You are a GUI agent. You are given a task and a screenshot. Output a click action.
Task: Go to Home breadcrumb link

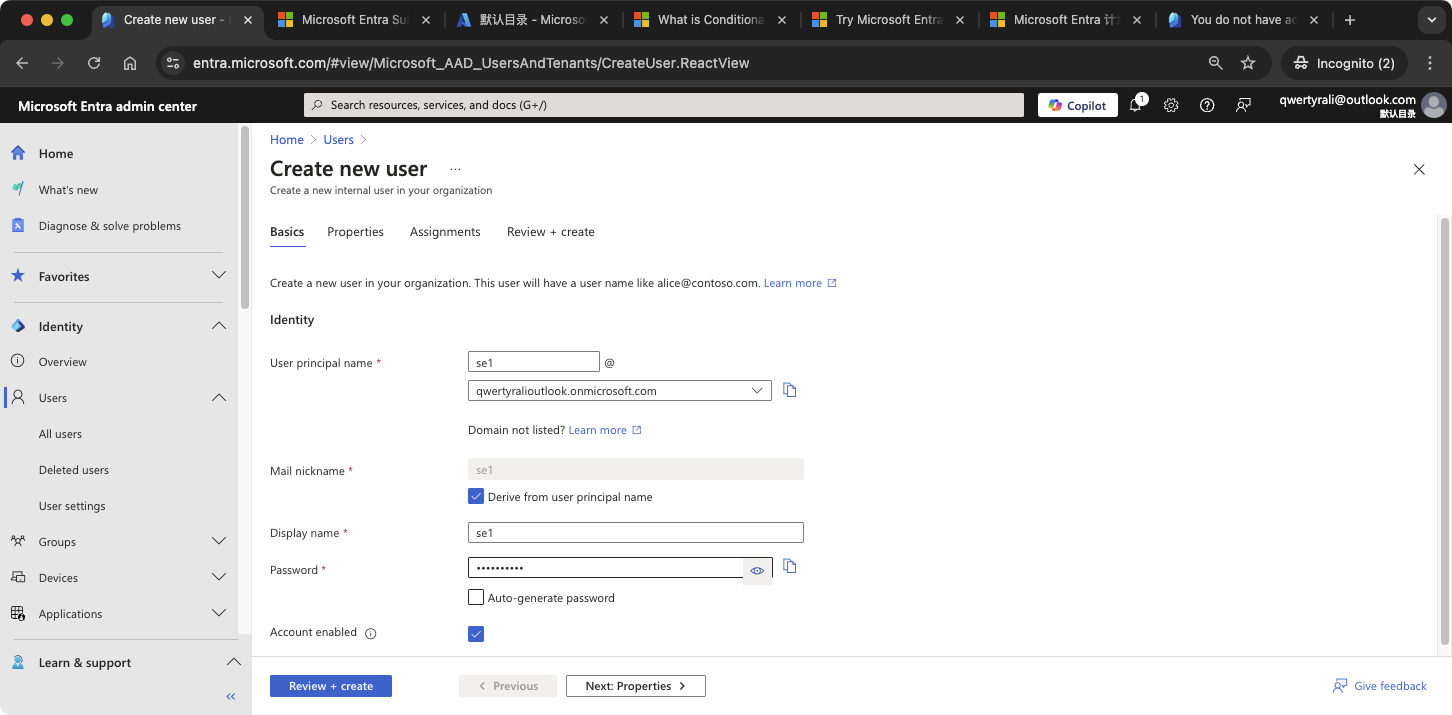(287, 140)
